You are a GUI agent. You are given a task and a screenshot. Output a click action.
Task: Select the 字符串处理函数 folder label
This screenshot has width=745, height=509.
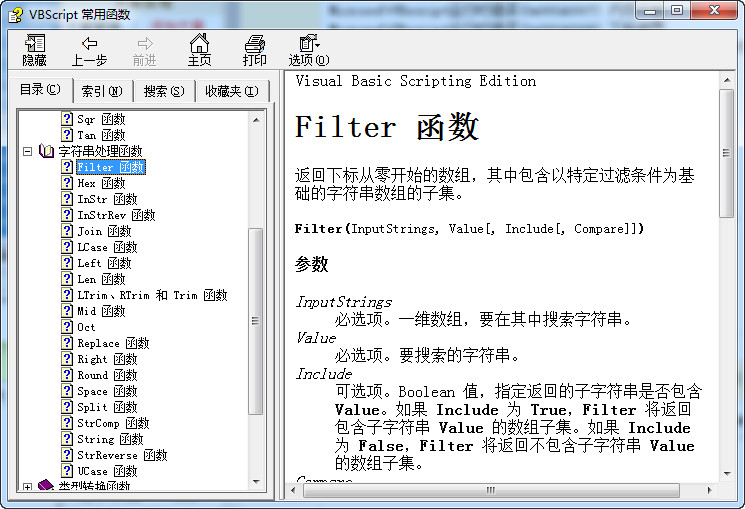100,151
